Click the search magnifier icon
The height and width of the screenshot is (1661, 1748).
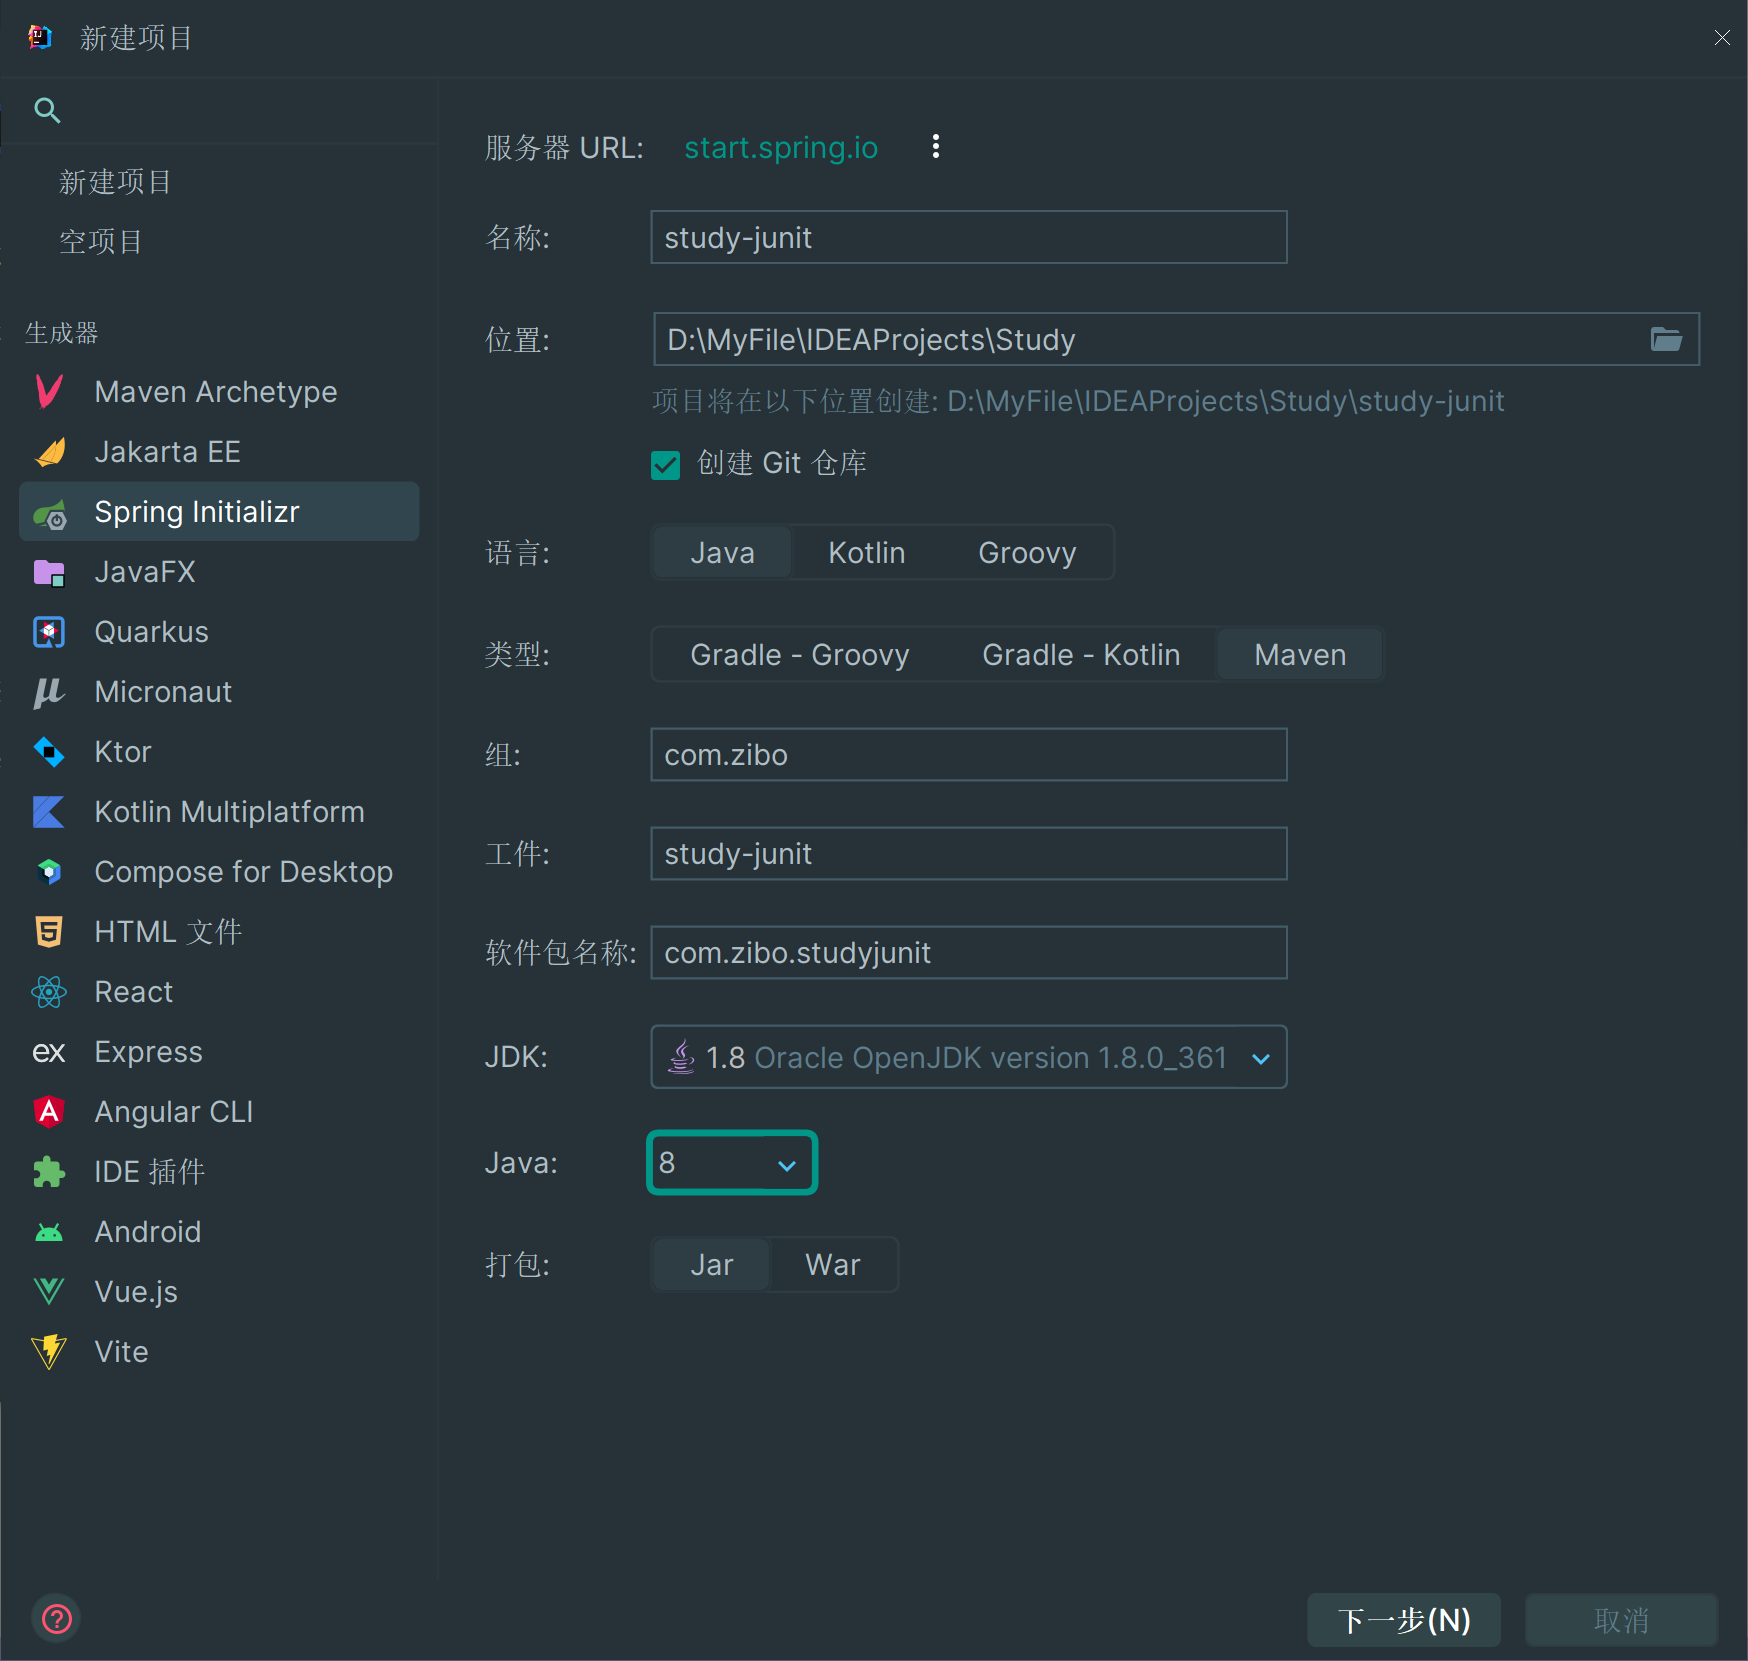tap(47, 110)
